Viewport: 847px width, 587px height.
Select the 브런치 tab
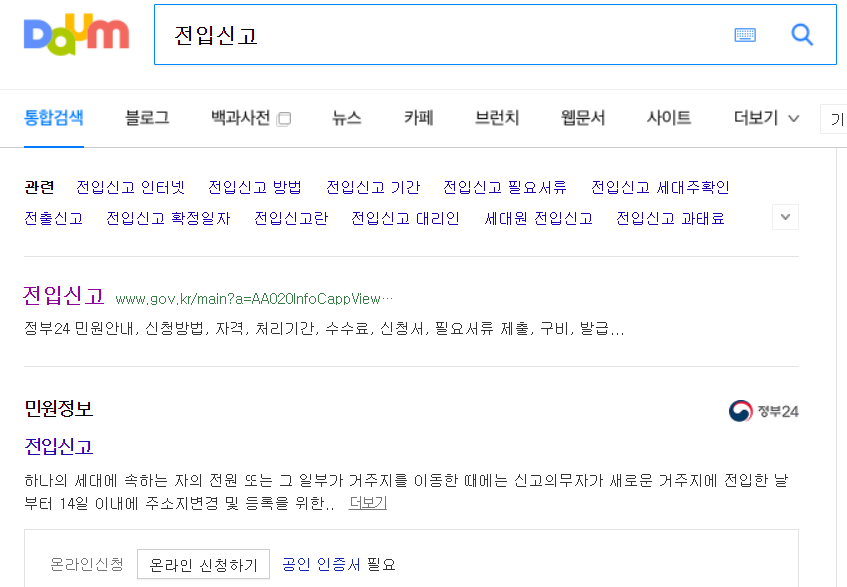497,118
